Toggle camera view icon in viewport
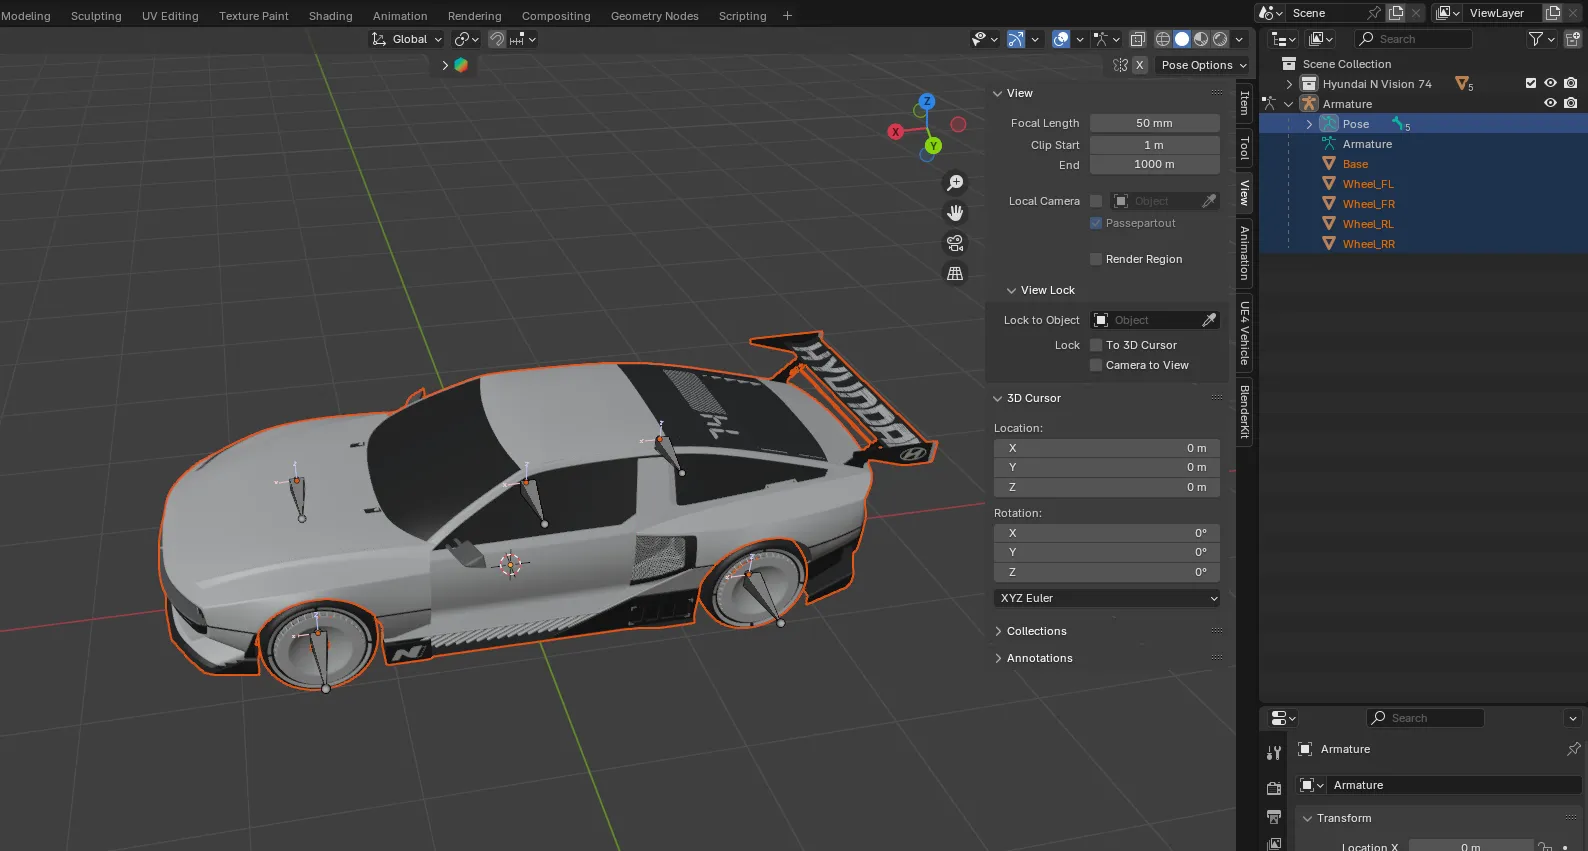The image size is (1588, 851). [955, 243]
